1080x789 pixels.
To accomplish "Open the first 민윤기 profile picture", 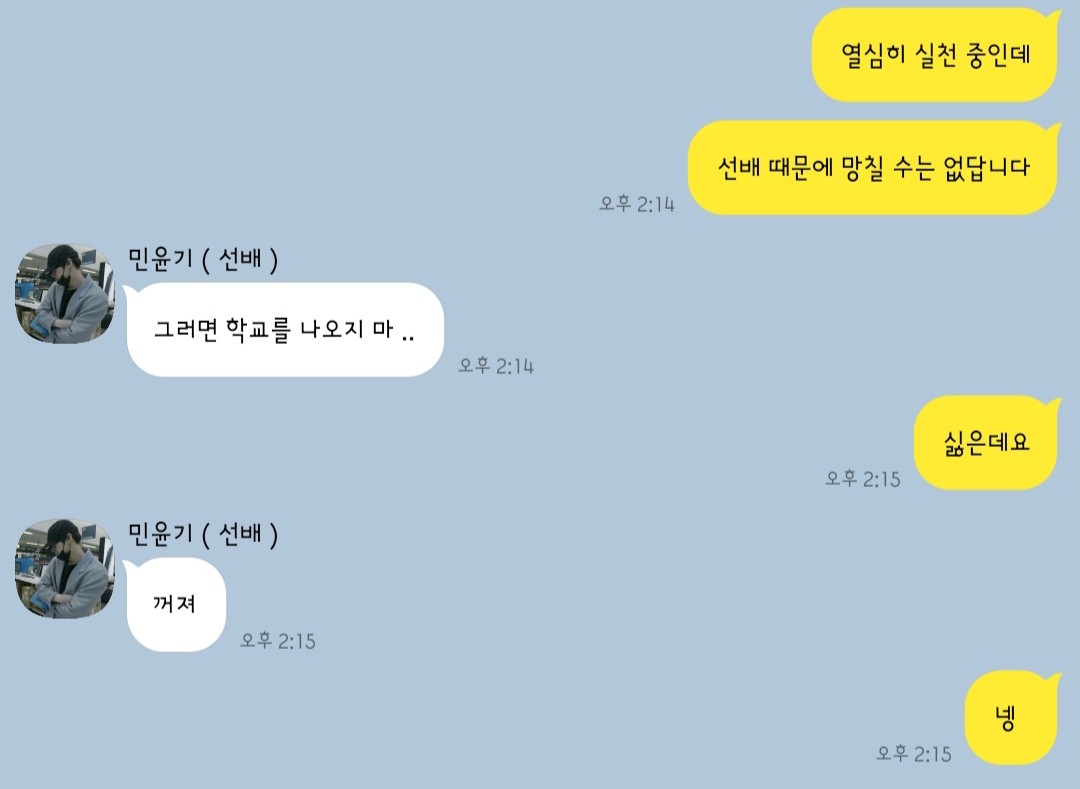I will (65, 293).
